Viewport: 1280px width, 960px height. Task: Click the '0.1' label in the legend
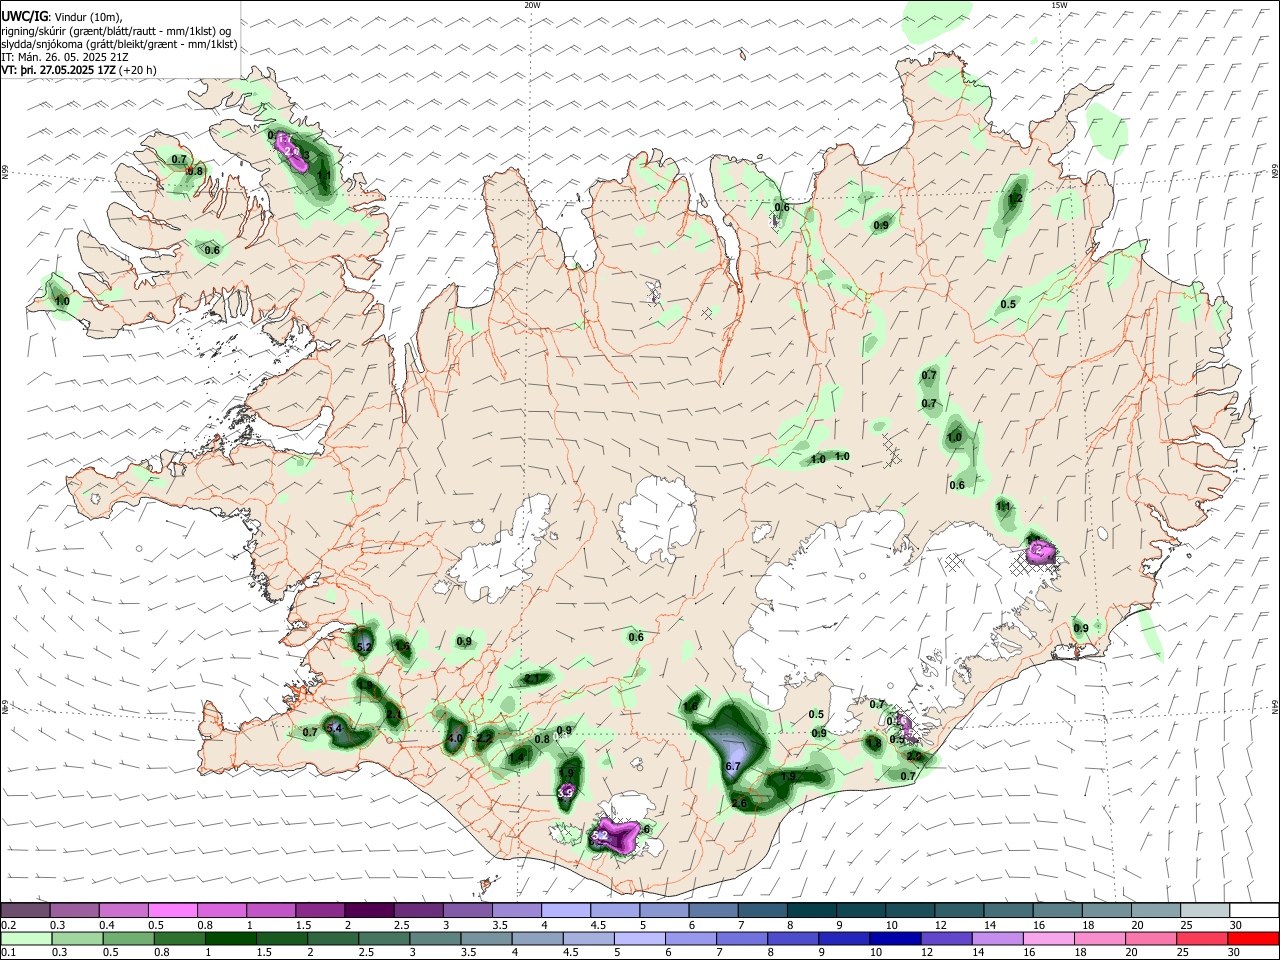click(x=8, y=953)
